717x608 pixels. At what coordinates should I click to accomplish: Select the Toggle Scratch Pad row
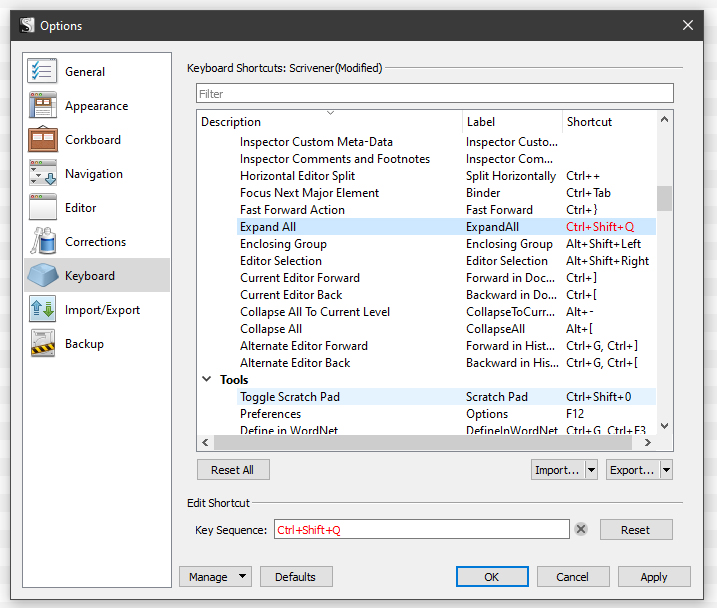(446, 397)
